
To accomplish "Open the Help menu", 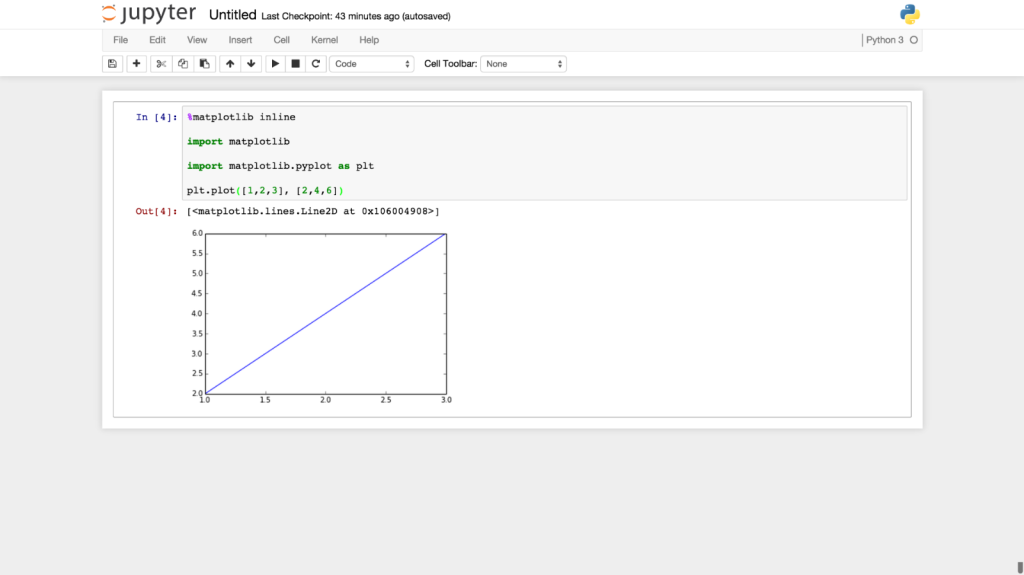I will click(369, 40).
